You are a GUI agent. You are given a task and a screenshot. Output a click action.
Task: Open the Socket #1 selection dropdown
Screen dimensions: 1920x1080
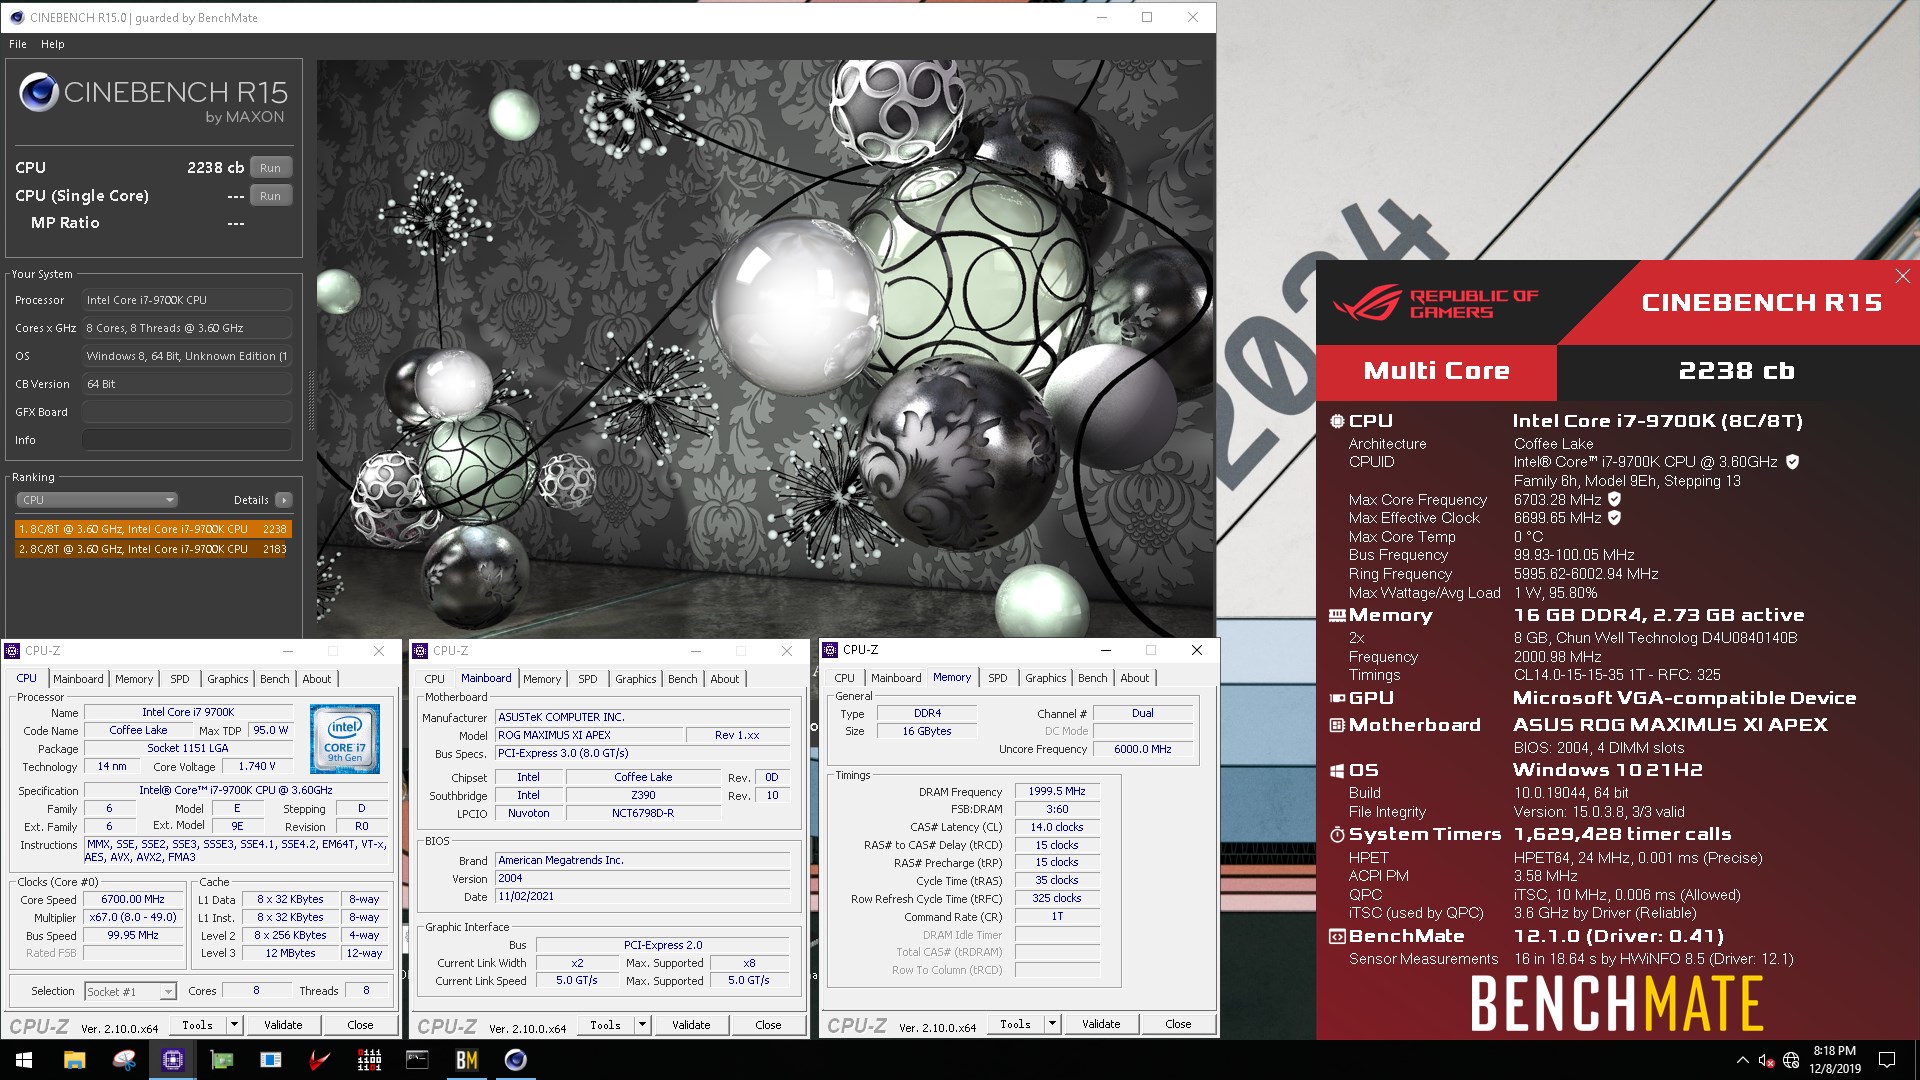pyautogui.click(x=130, y=991)
